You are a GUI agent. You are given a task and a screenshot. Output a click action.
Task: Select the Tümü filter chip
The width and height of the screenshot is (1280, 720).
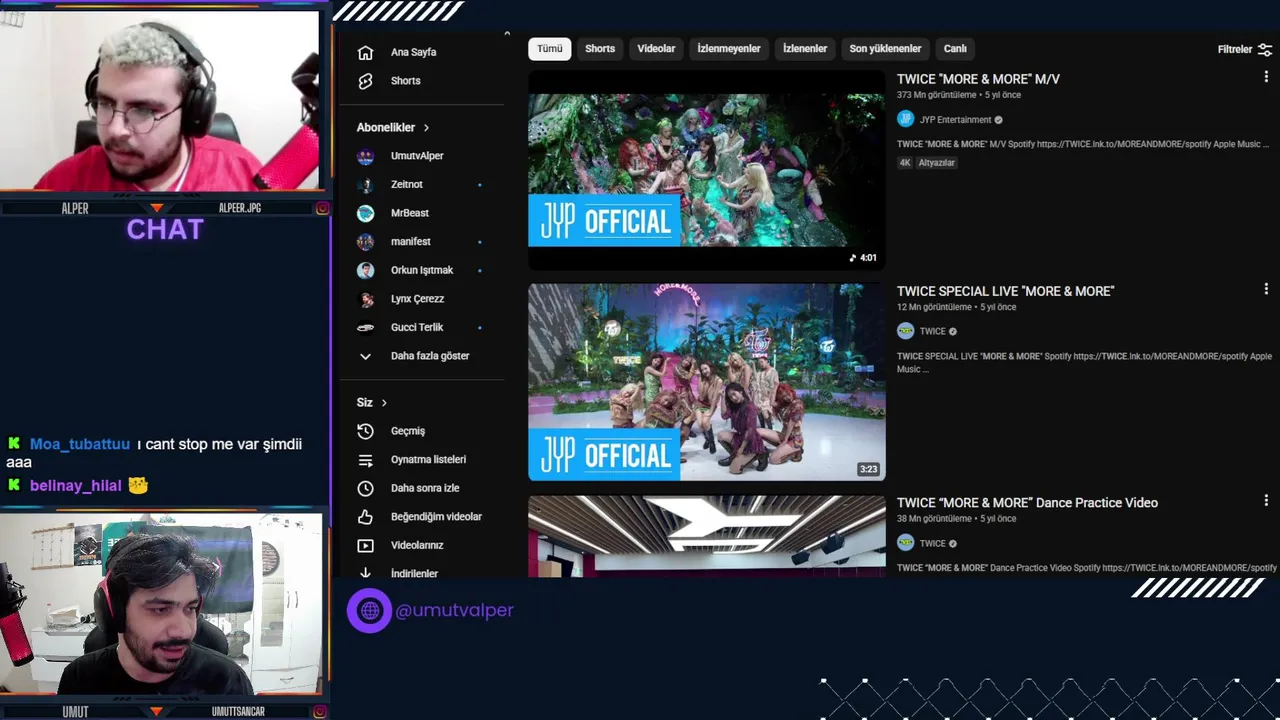(550, 49)
